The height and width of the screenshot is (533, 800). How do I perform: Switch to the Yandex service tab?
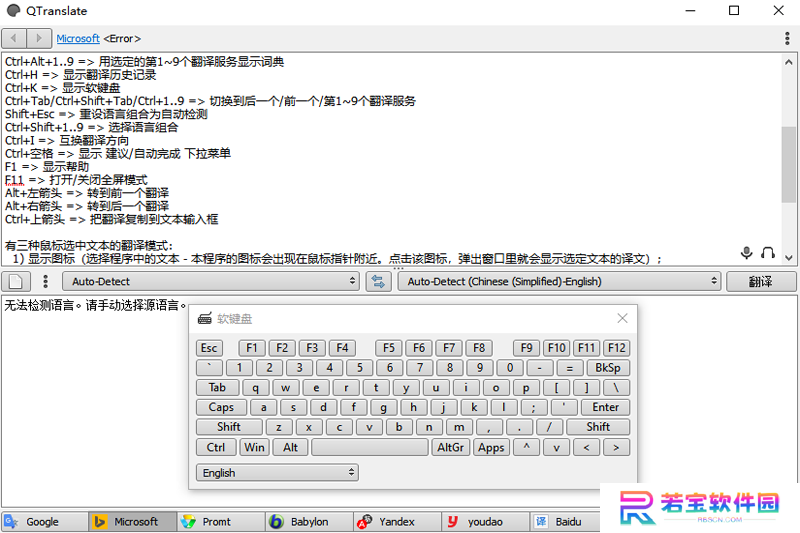pos(397,522)
